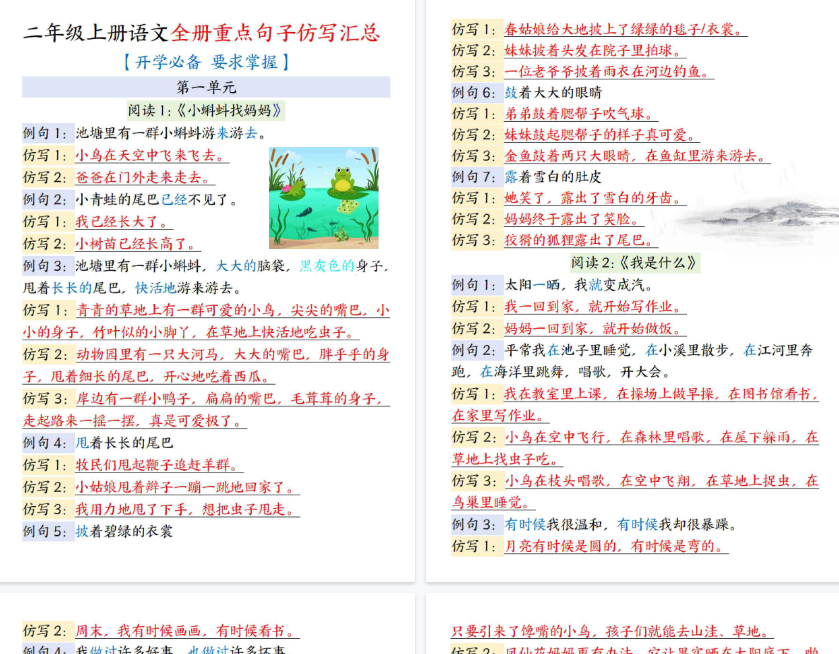Click the sentence 月亮有时候是圆的,有时候是弯的
This screenshot has width=839, height=654.
coord(615,546)
